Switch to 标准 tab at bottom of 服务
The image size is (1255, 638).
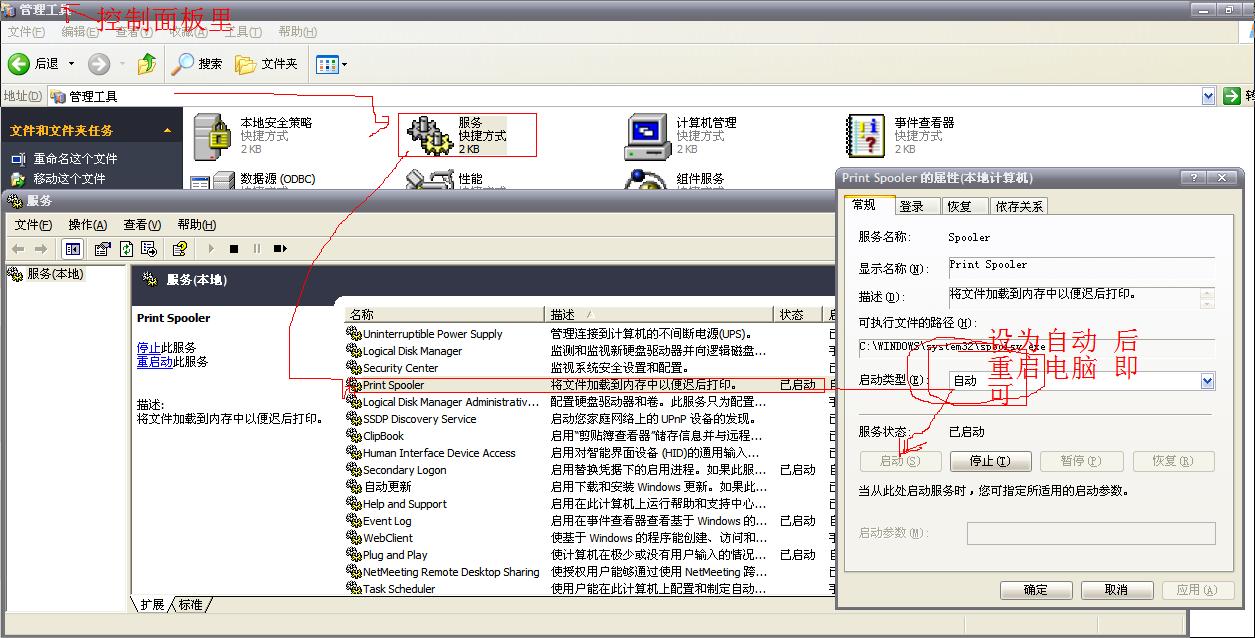[x=190, y=605]
